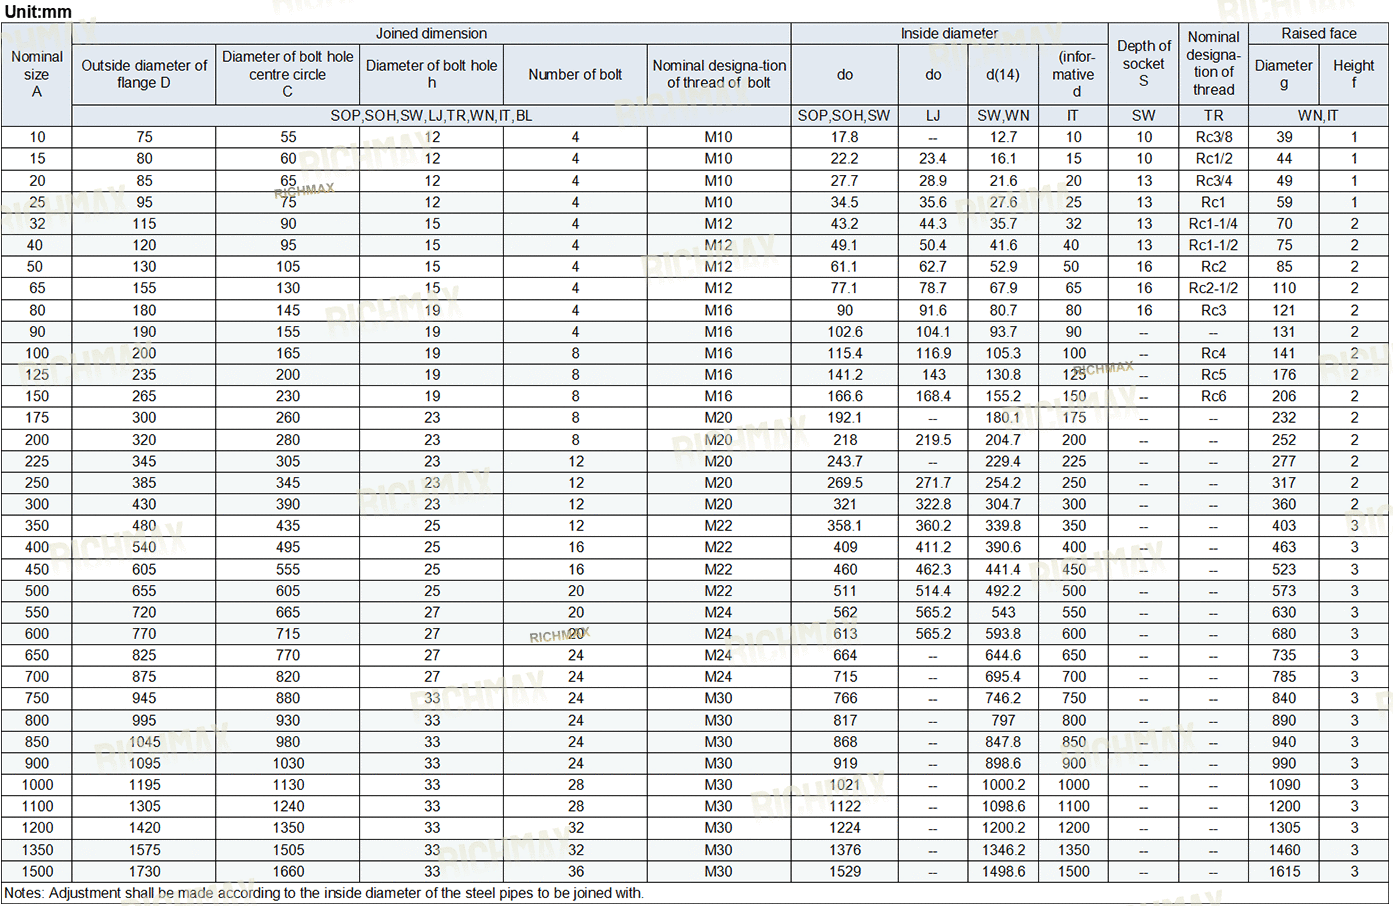Select the Rc3/8 thread cell

pos(1213,137)
